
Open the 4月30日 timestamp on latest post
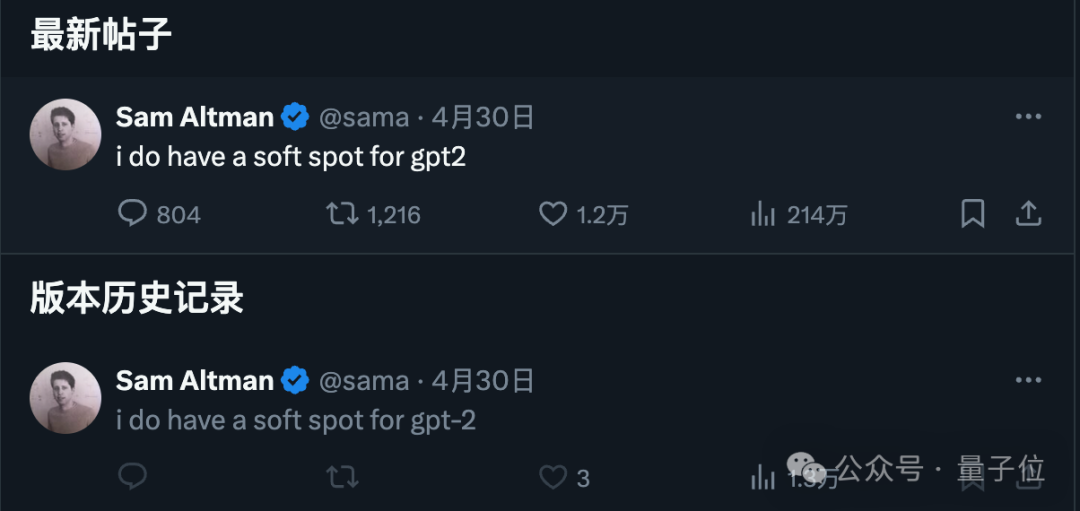(x=483, y=117)
